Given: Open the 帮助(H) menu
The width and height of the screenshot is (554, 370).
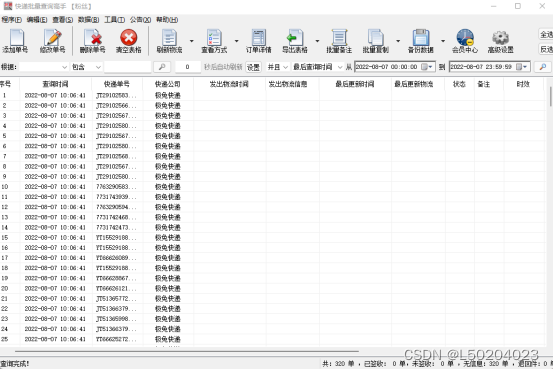Looking at the screenshot, I should (x=167, y=20).
